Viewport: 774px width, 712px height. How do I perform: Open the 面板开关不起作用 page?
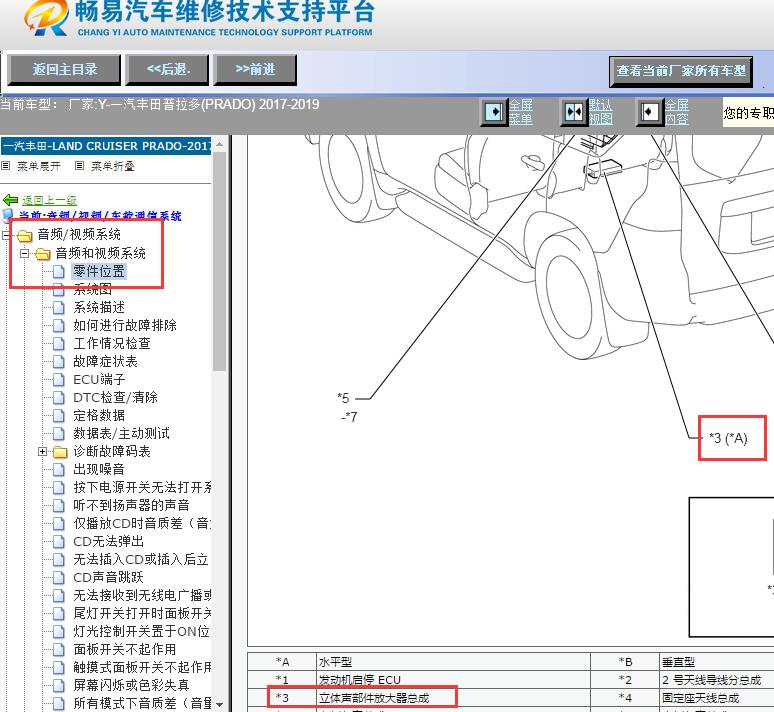pyautogui.click(x=125, y=649)
